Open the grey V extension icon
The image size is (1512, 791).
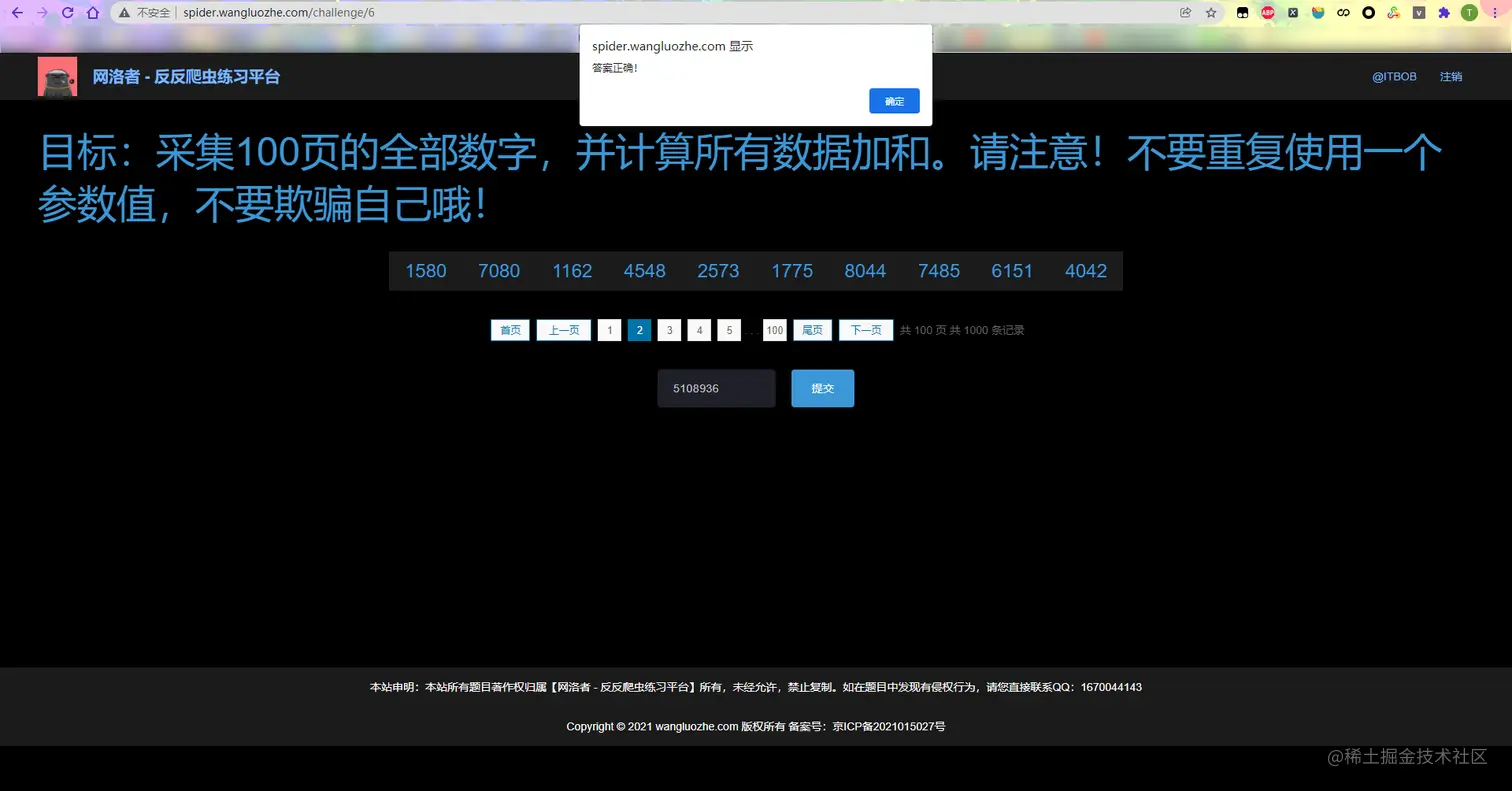point(1419,13)
